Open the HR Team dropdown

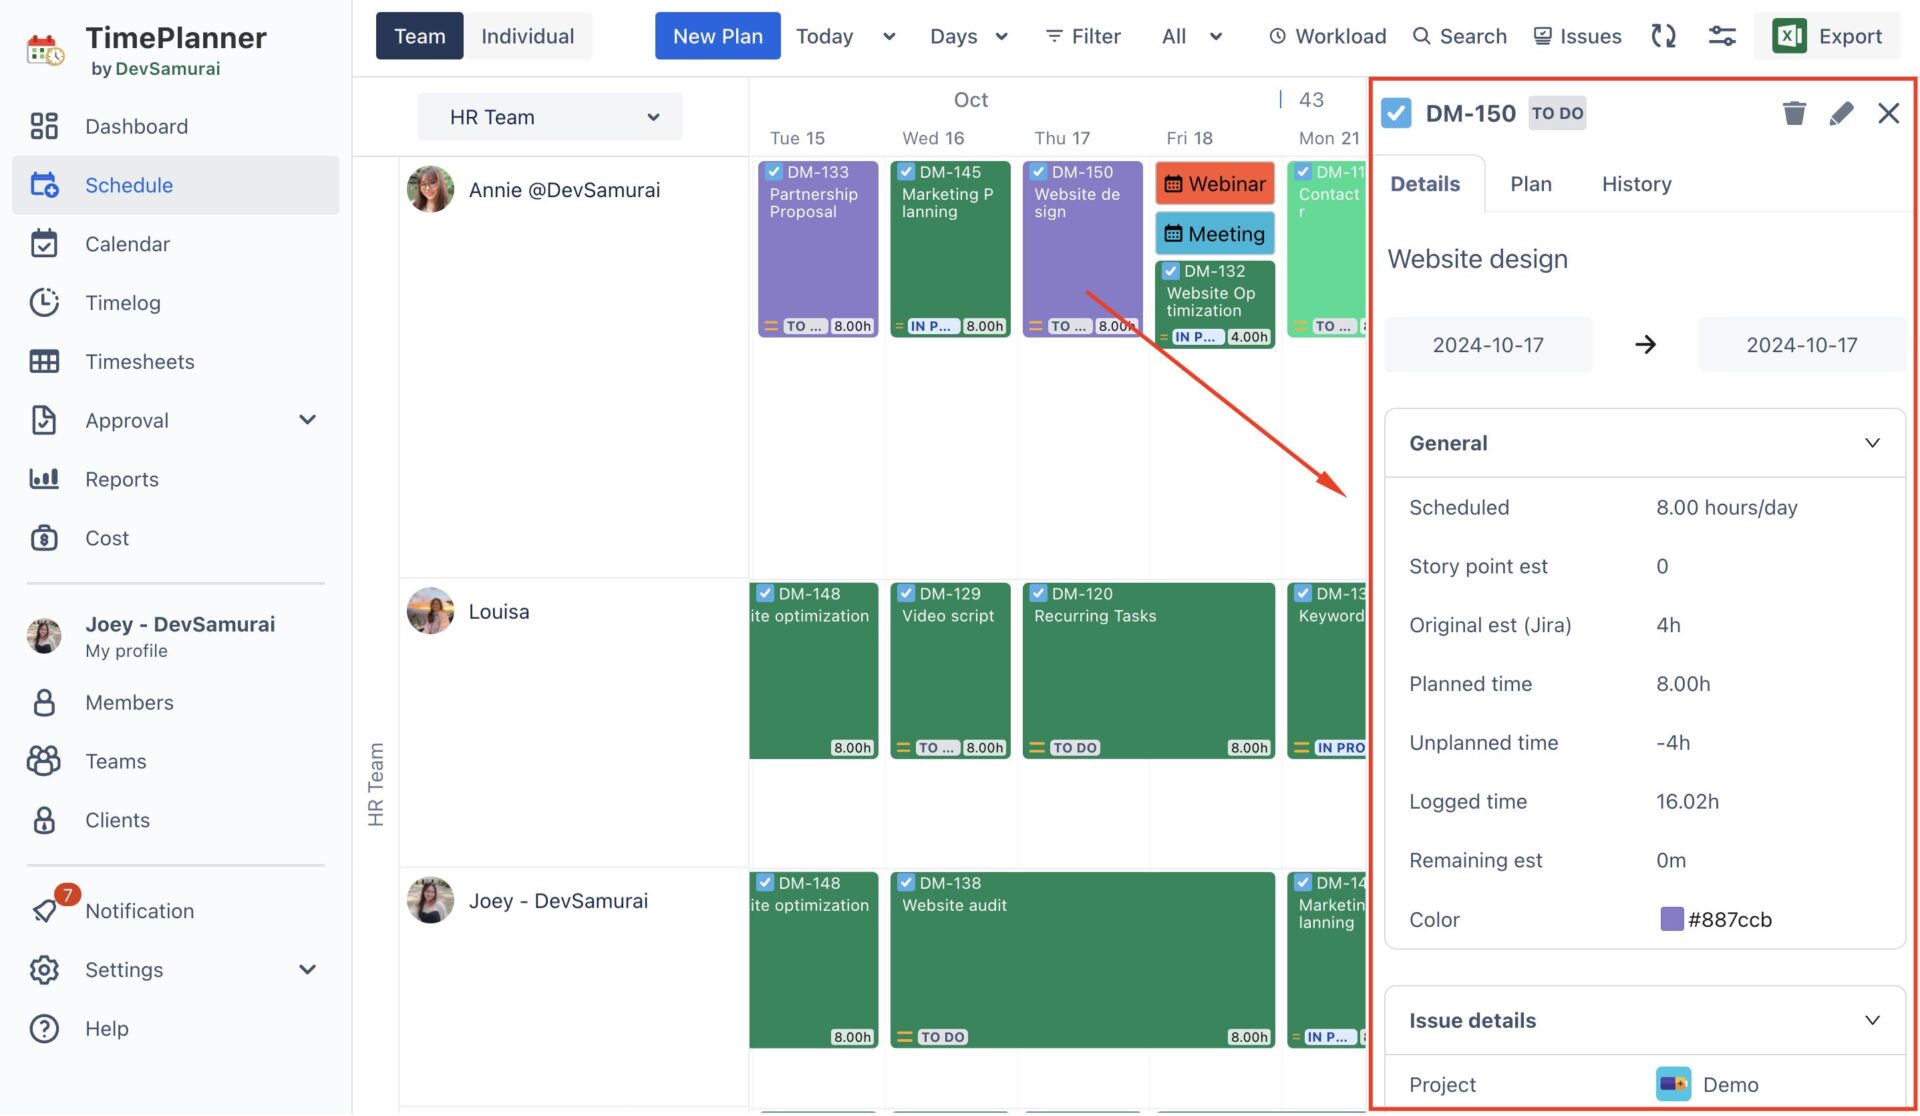pos(550,117)
